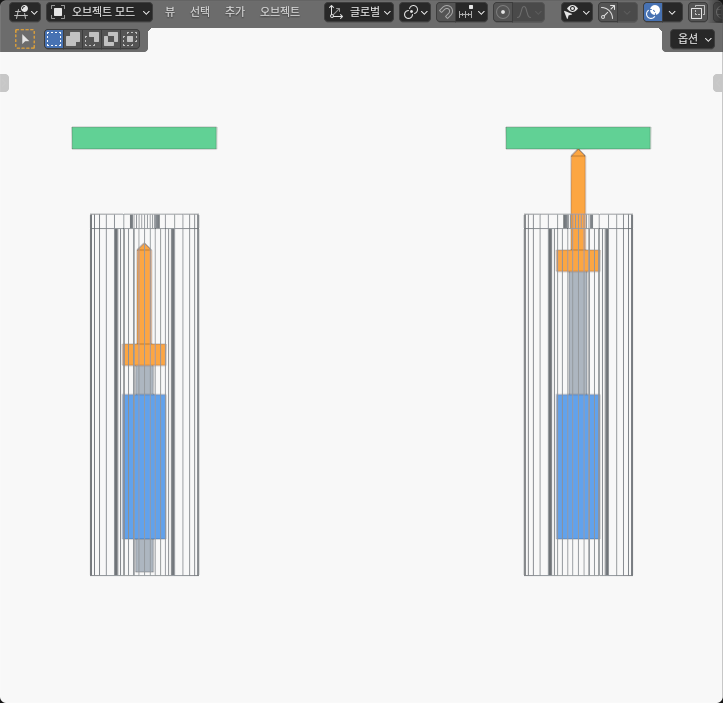
Task: Select the left gray rod below blue cylinder
Action: click(x=144, y=555)
